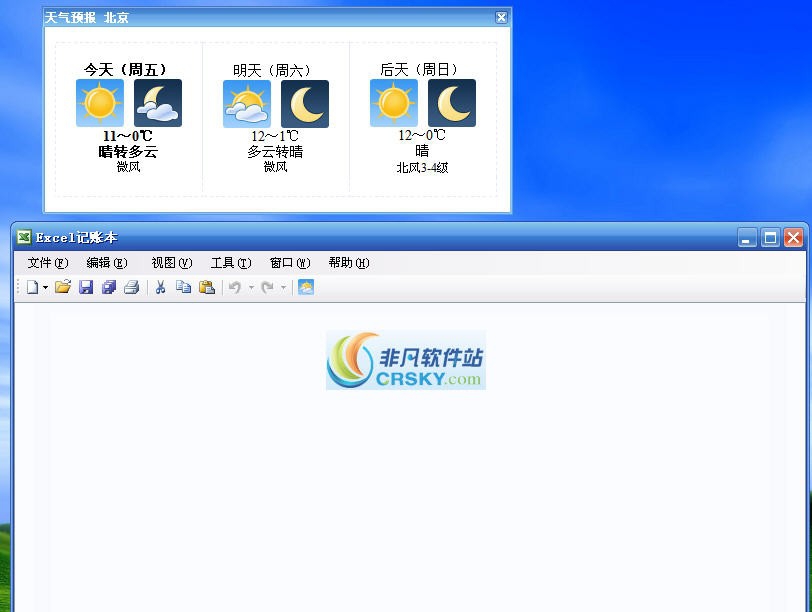
Task: Open the 文件 menu
Action: (46, 263)
